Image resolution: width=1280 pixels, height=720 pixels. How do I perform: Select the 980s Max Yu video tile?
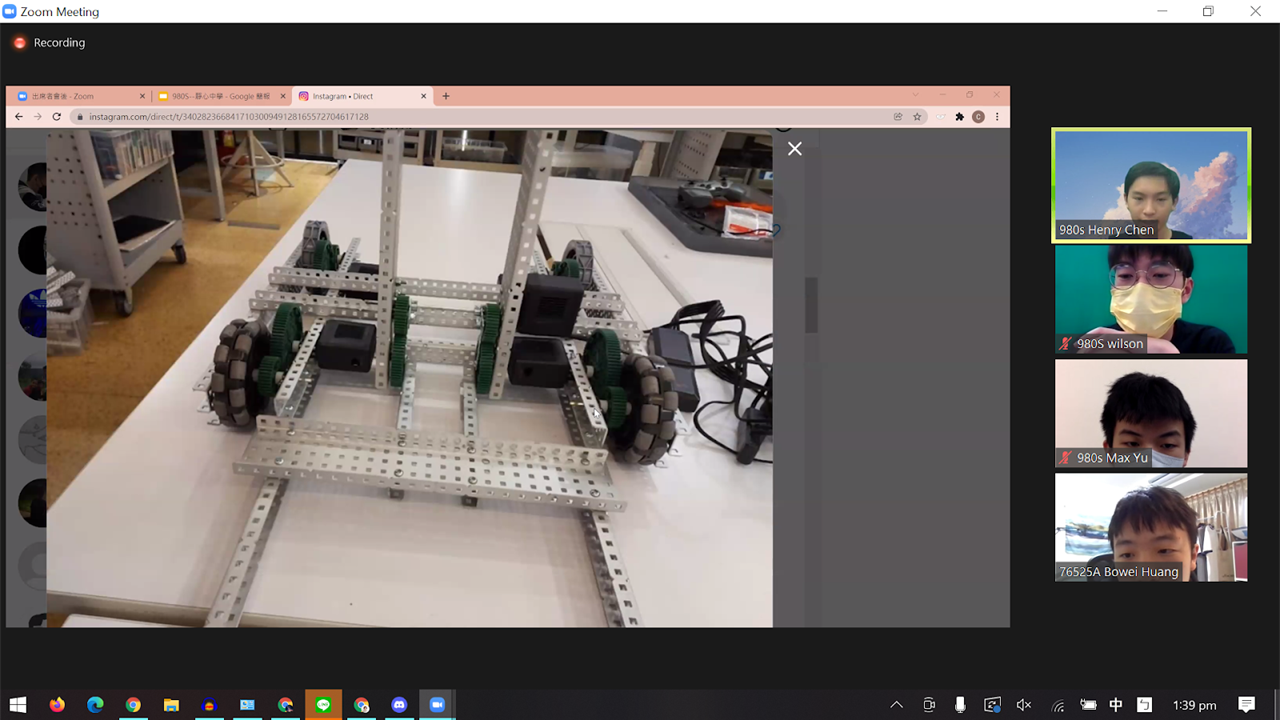[x=1151, y=413]
